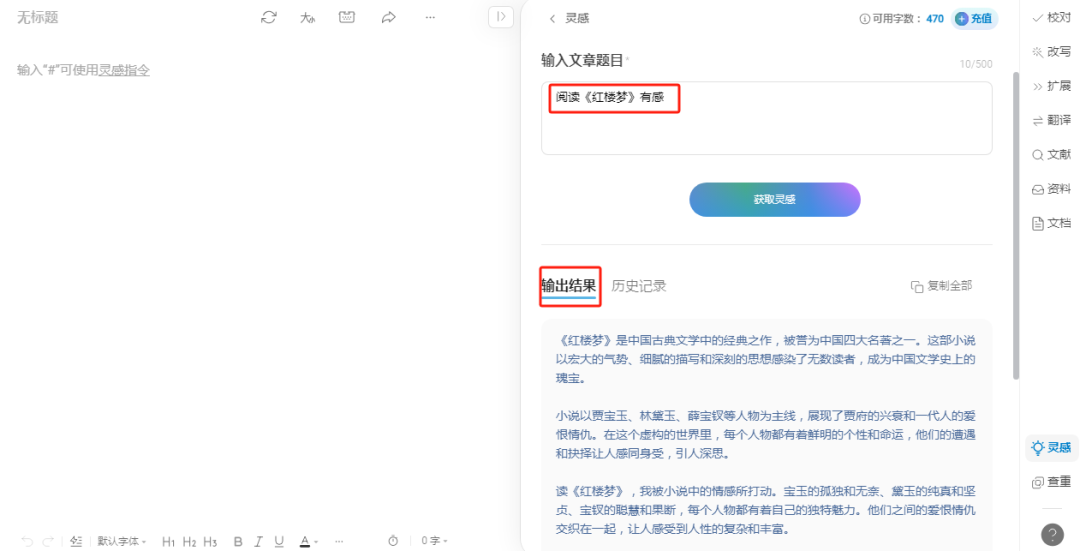Toggle italic formatting
Viewport: 1080px width, 551px height.
[258, 542]
